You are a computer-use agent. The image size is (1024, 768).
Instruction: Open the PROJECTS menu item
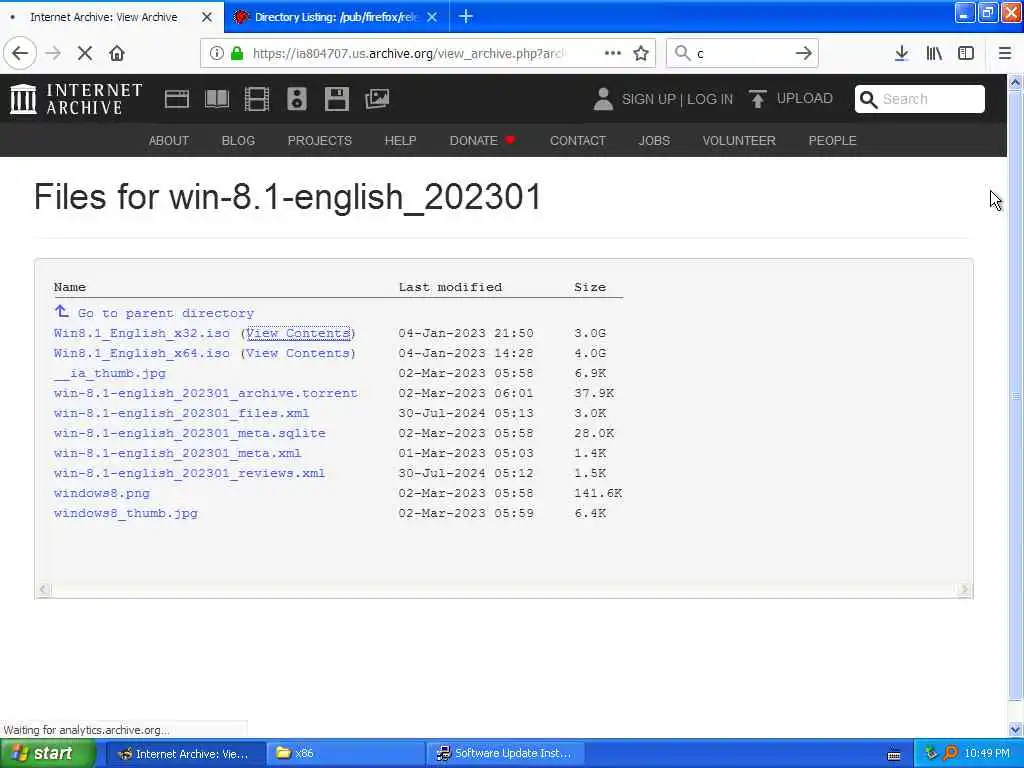point(319,140)
